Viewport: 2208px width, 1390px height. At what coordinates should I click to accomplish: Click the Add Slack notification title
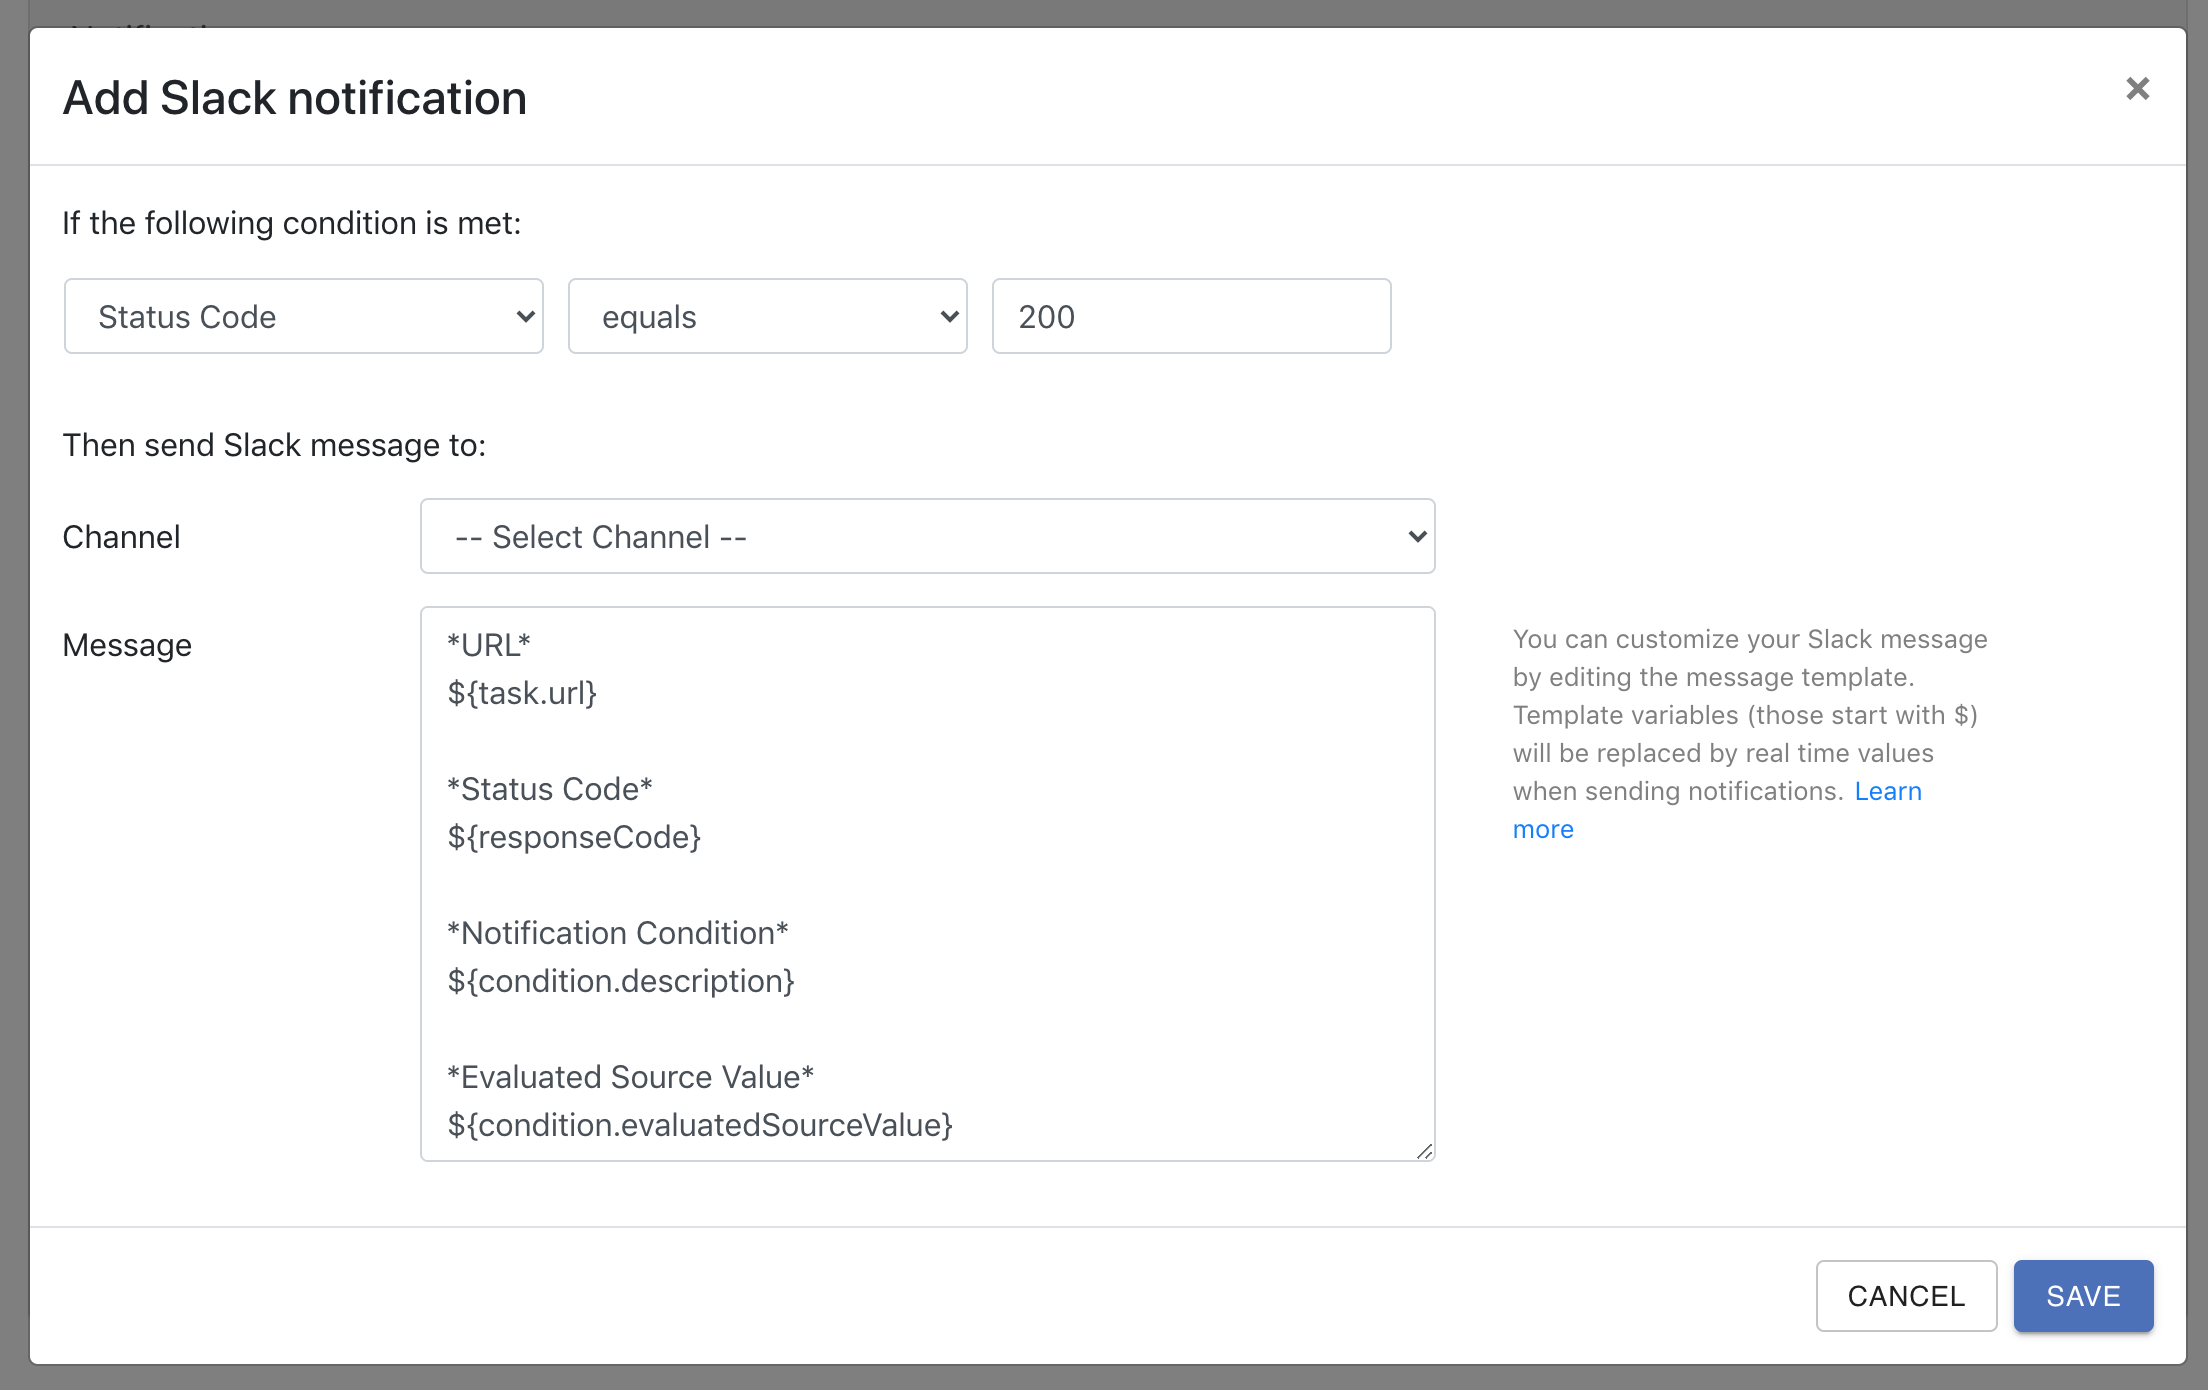(295, 98)
